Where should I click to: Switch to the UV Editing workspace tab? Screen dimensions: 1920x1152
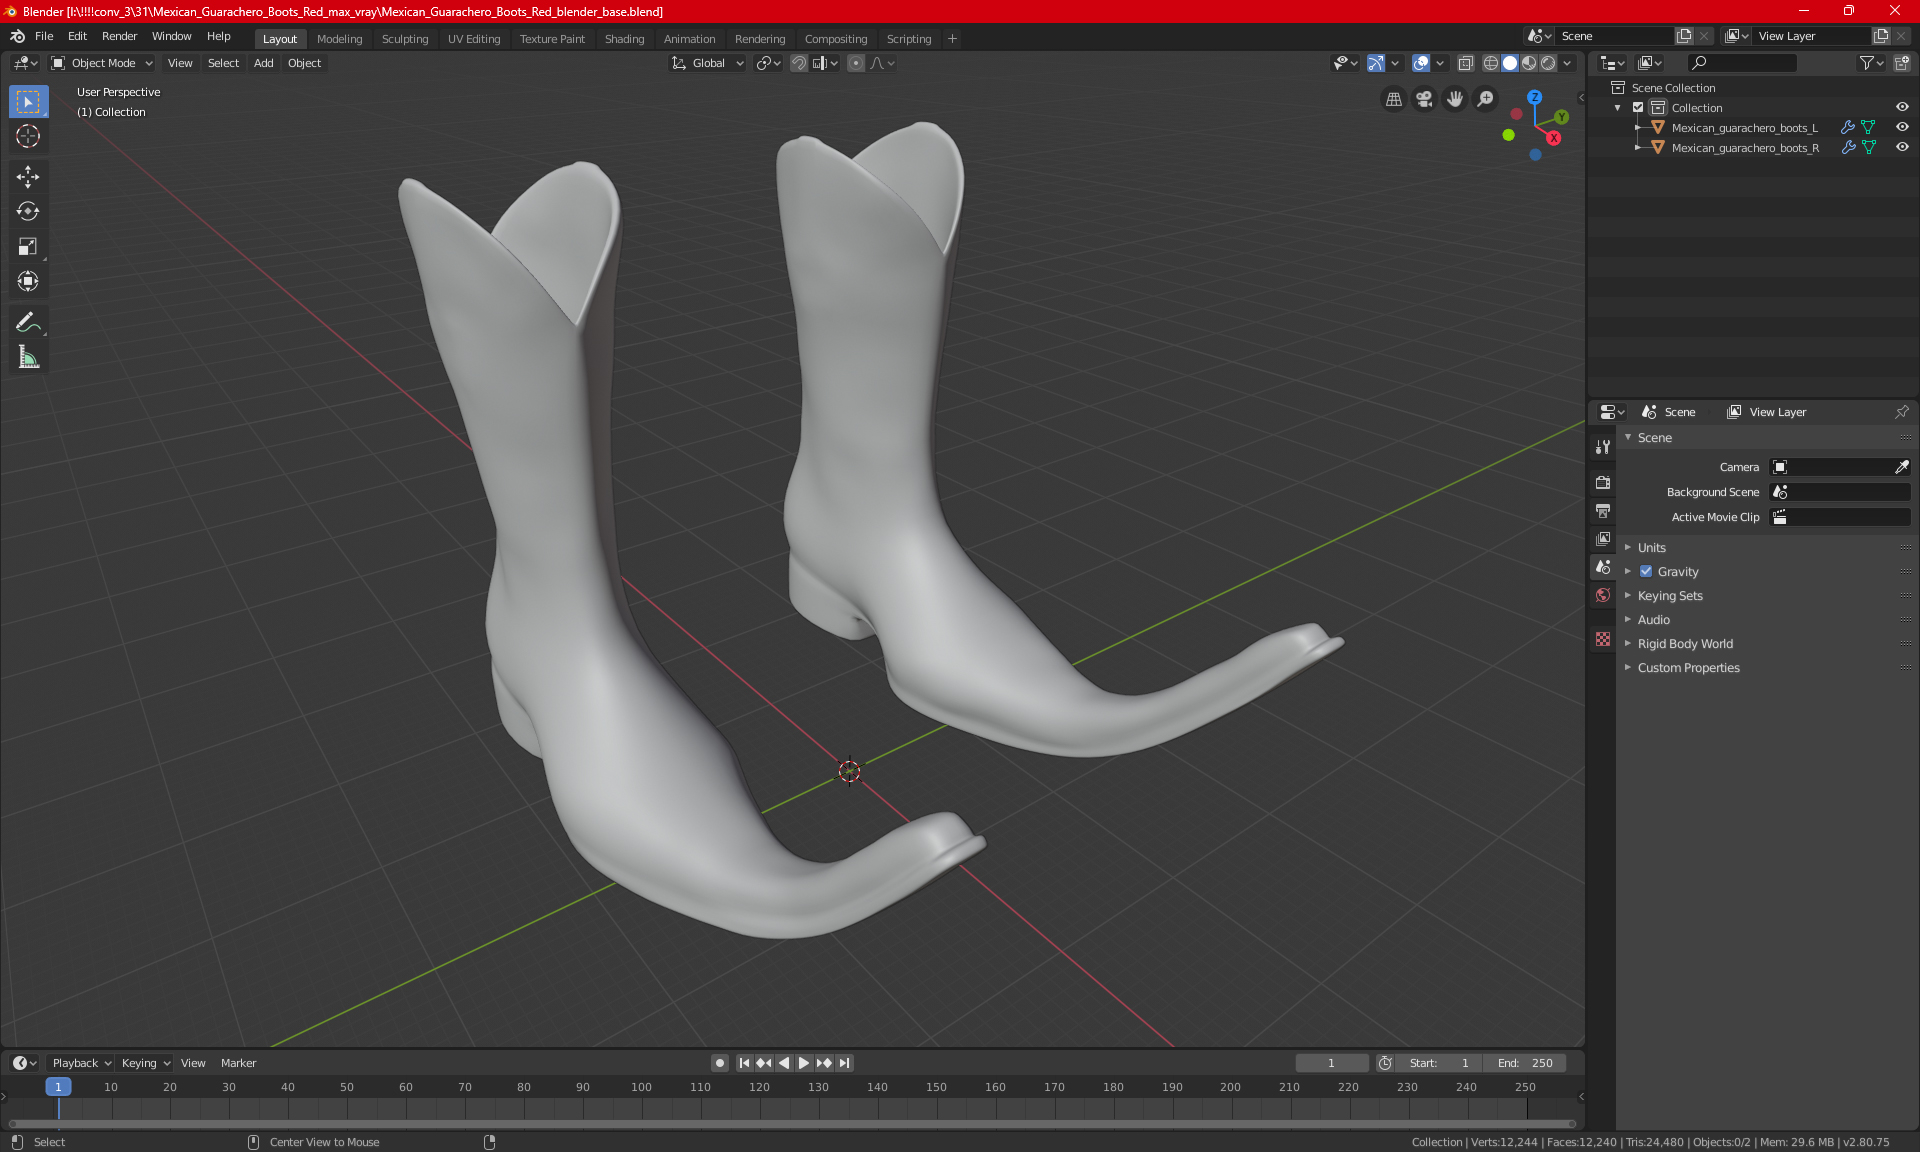click(474, 39)
